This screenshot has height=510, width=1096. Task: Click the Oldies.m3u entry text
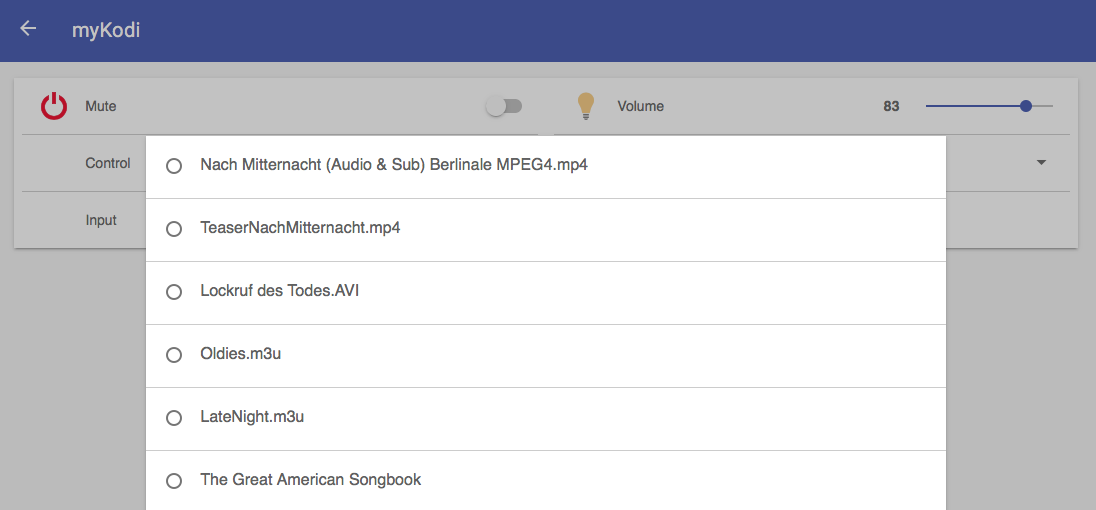coord(240,354)
